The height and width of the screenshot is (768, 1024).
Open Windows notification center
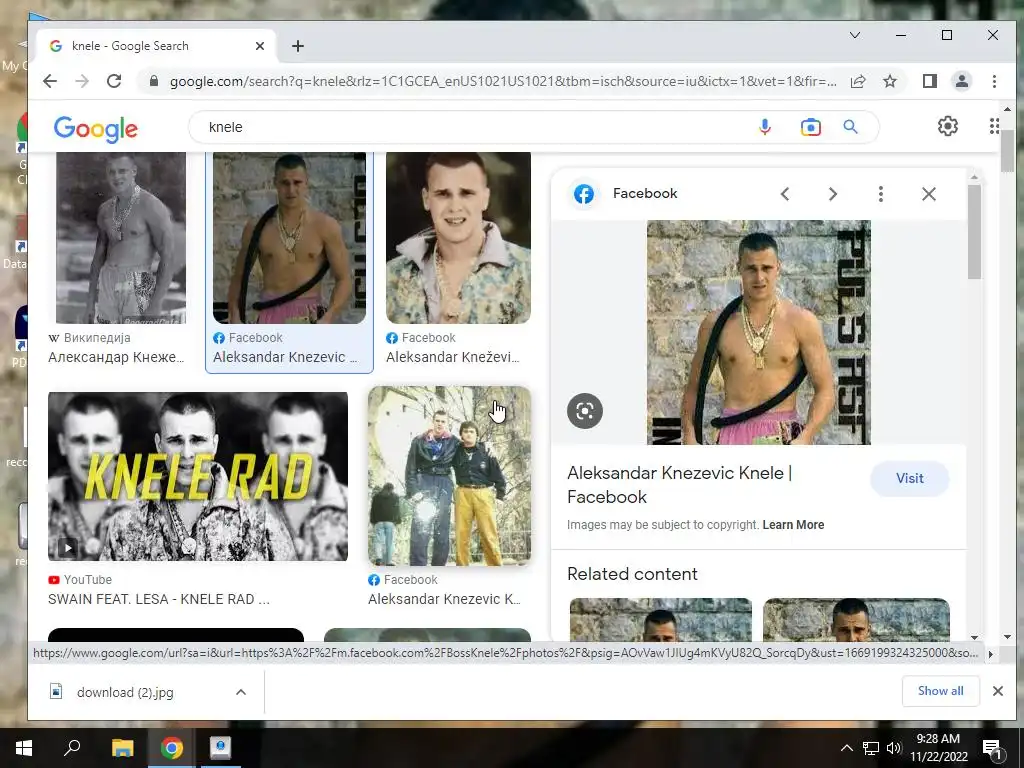point(993,749)
